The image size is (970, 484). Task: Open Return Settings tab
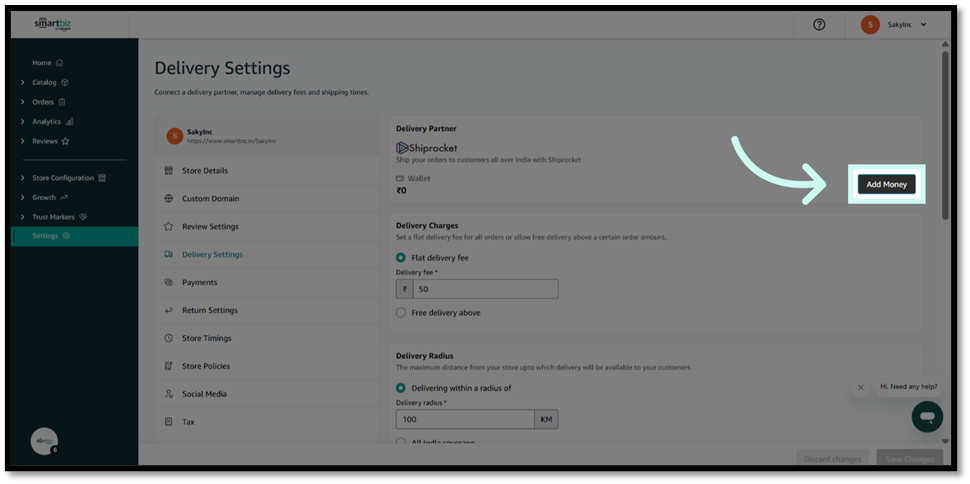click(x=209, y=311)
